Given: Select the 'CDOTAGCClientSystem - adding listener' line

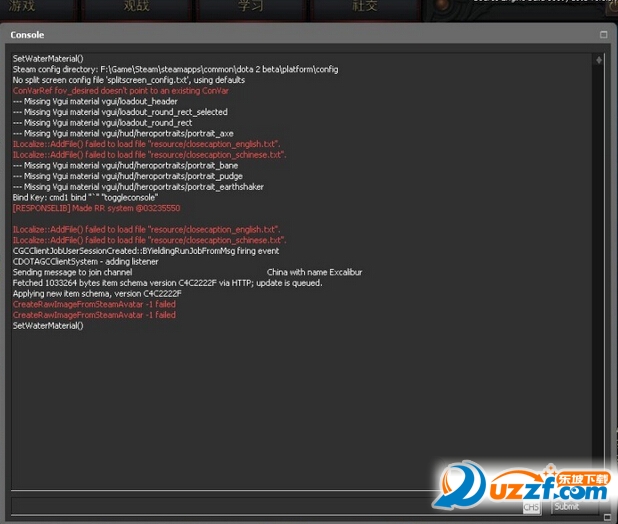Looking at the screenshot, I should (86, 262).
